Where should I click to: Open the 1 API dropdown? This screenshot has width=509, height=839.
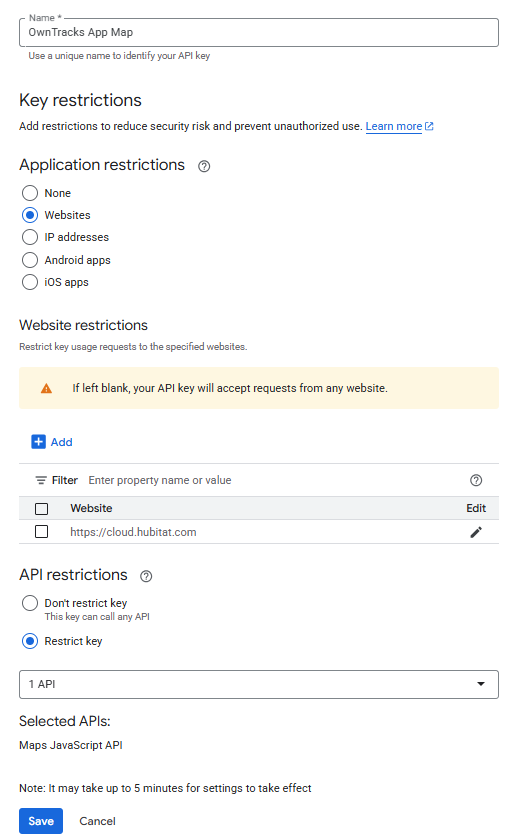[x=259, y=684]
